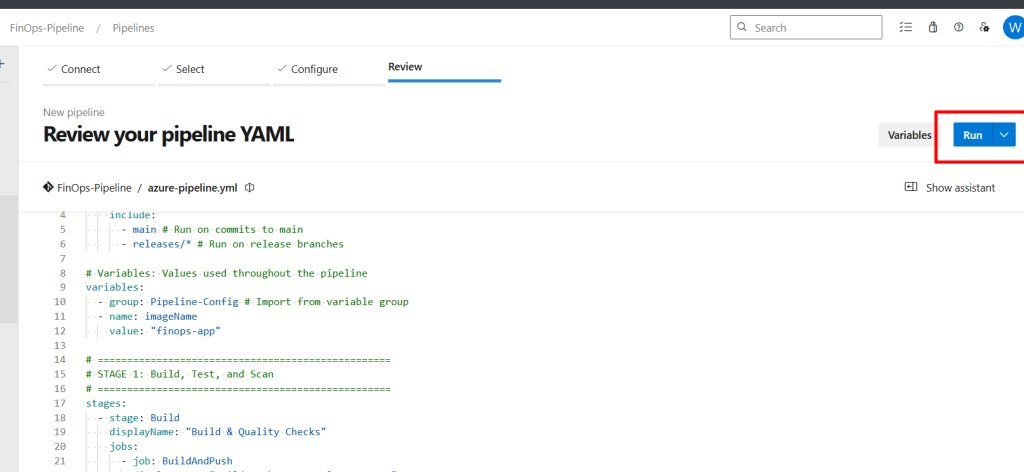Image resolution: width=1024 pixels, height=472 pixels.
Task: Click the FinOps-Pipeline breadcrumb link
Action: click(47, 28)
